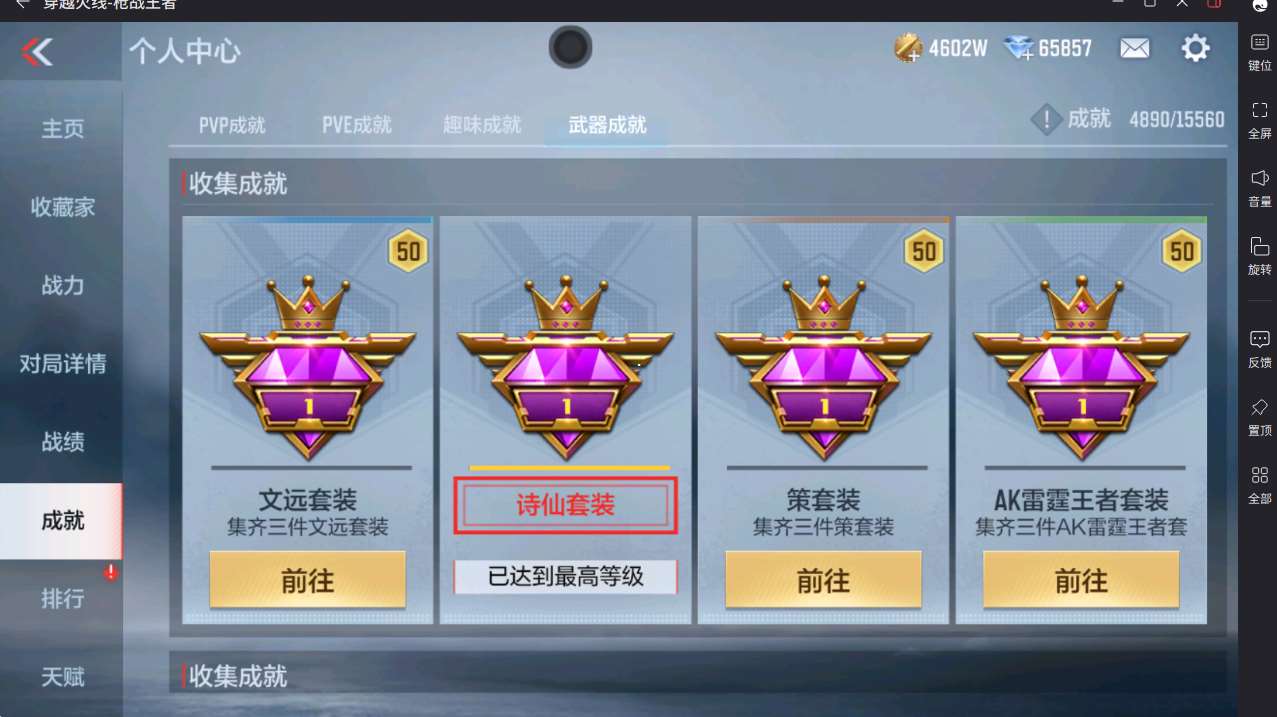Toggle 全屏 fullscreen icon
1277x717 pixels.
[x=1260, y=110]
